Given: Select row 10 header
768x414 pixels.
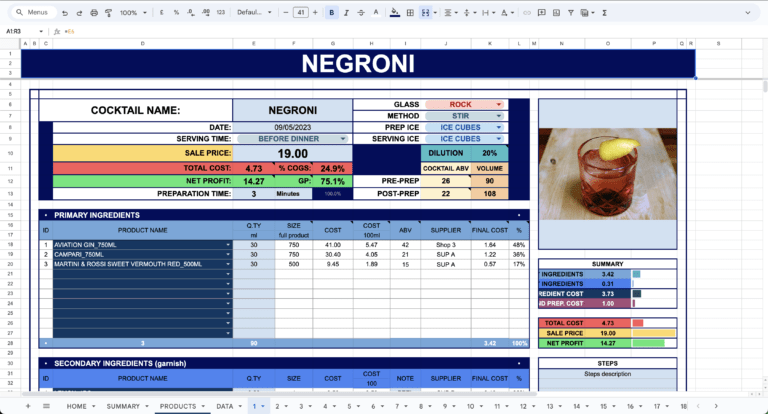Looking at the screenshot, I should (x=10, y=153).
